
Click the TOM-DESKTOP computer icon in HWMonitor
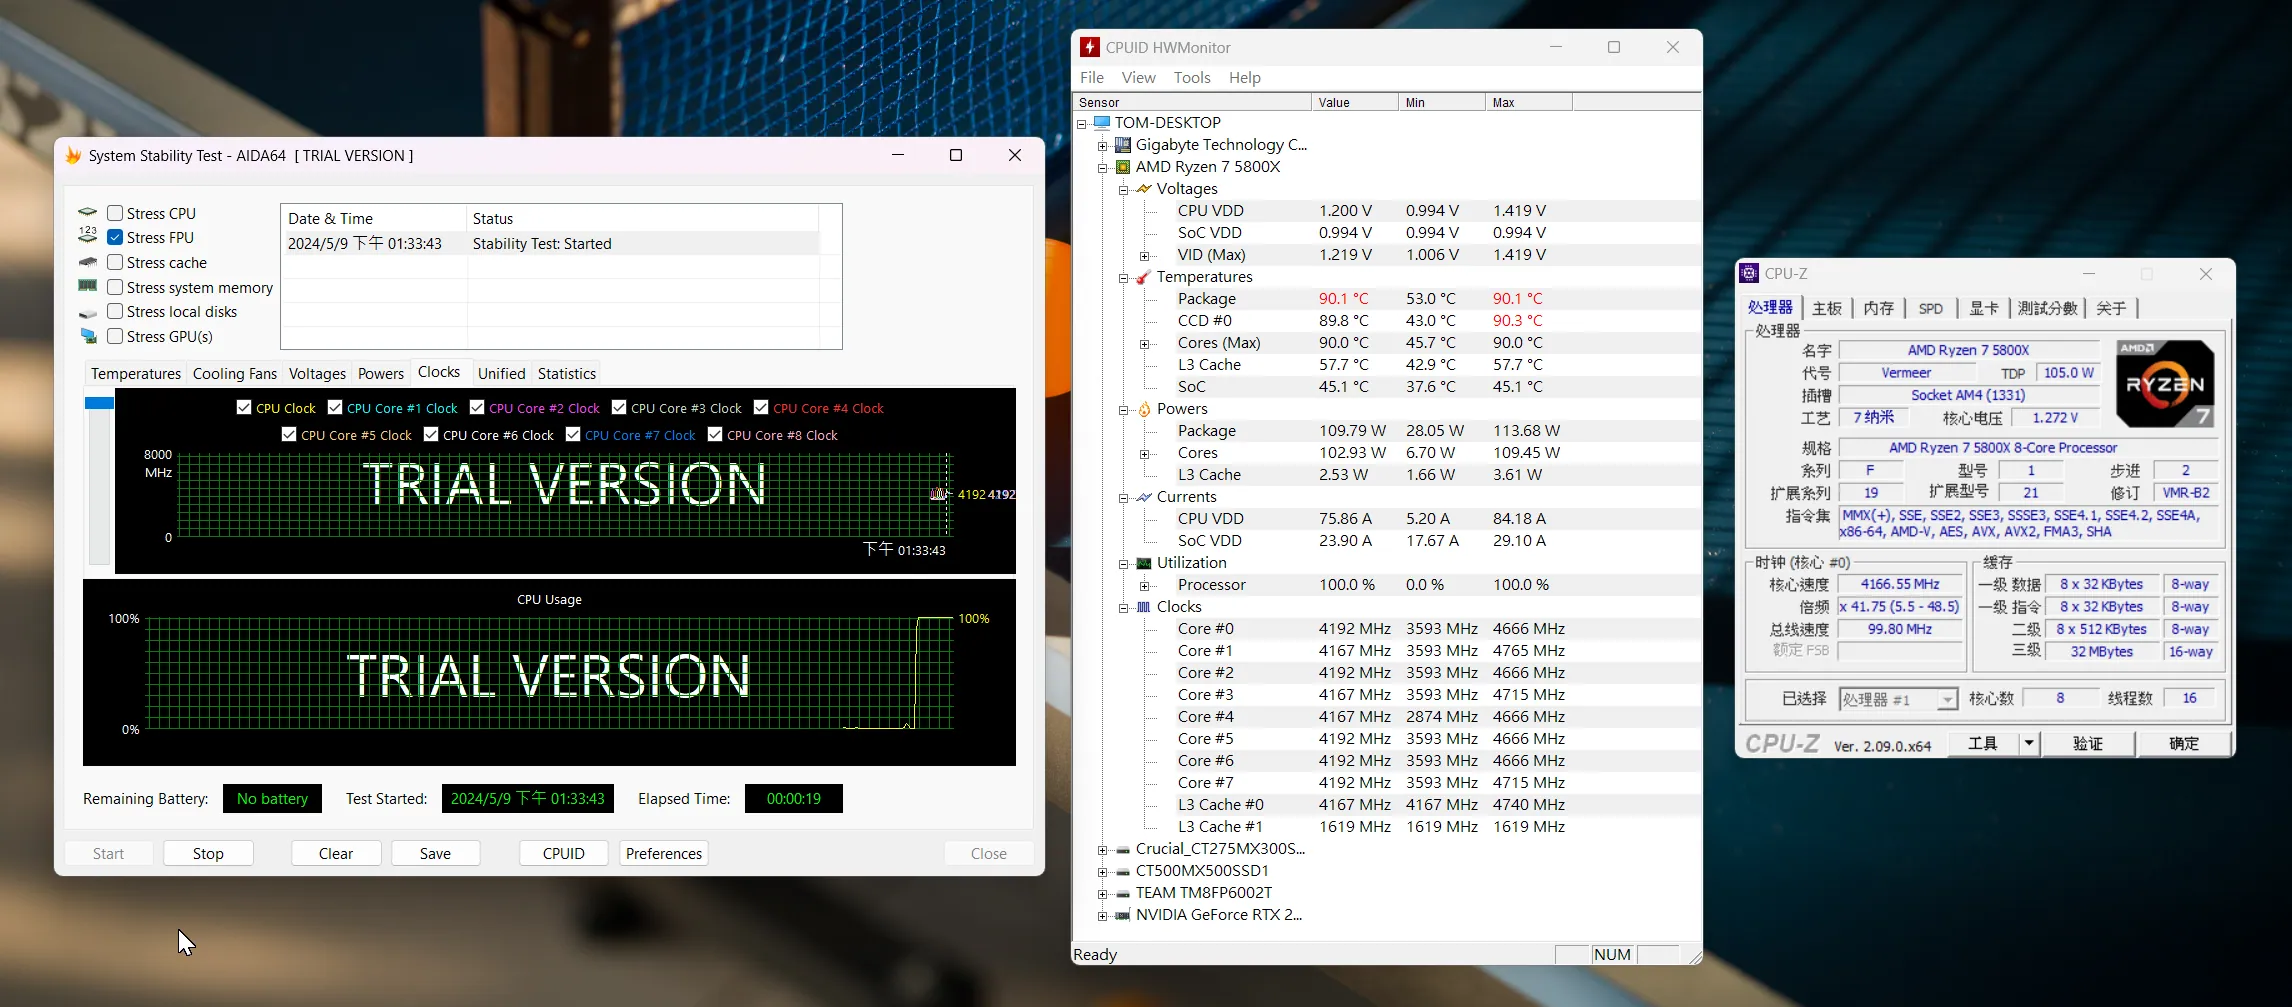pyautogui.click(x=1102, y=122)
